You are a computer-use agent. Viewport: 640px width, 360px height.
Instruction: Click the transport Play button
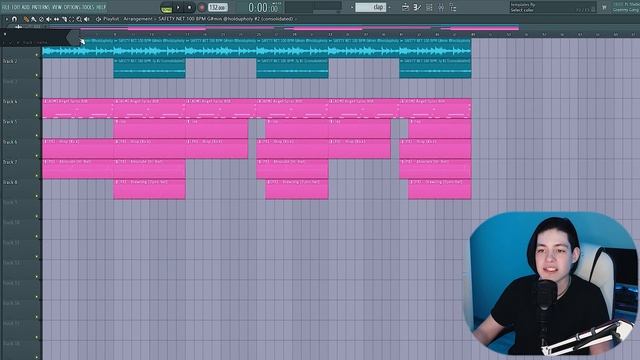178,7
